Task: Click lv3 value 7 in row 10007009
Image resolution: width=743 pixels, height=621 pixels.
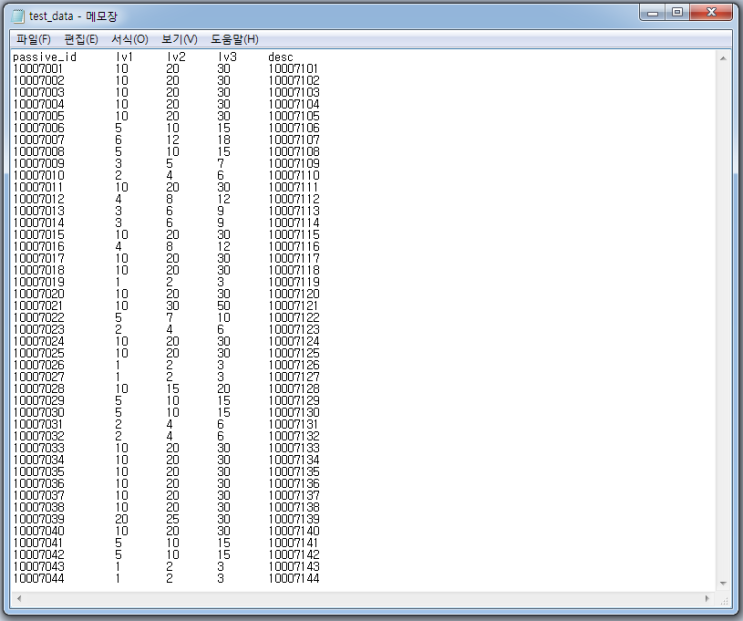Action: (x=221, y=163)
